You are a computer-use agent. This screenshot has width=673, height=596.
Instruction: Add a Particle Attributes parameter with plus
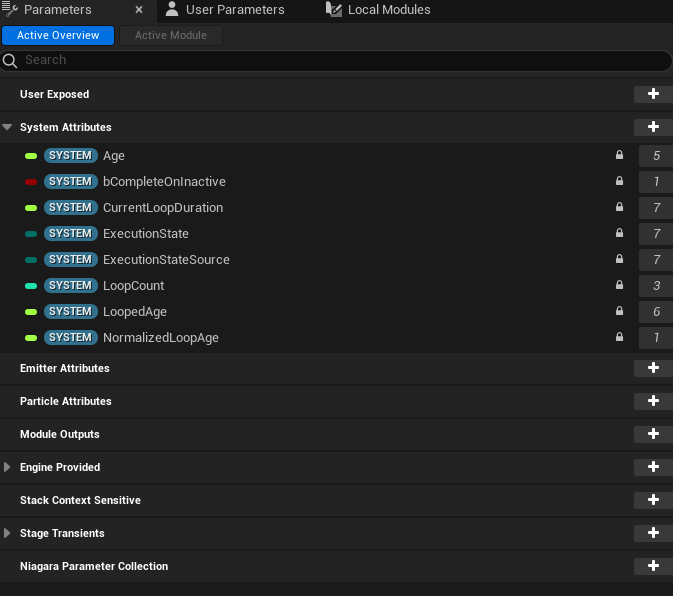653,401
